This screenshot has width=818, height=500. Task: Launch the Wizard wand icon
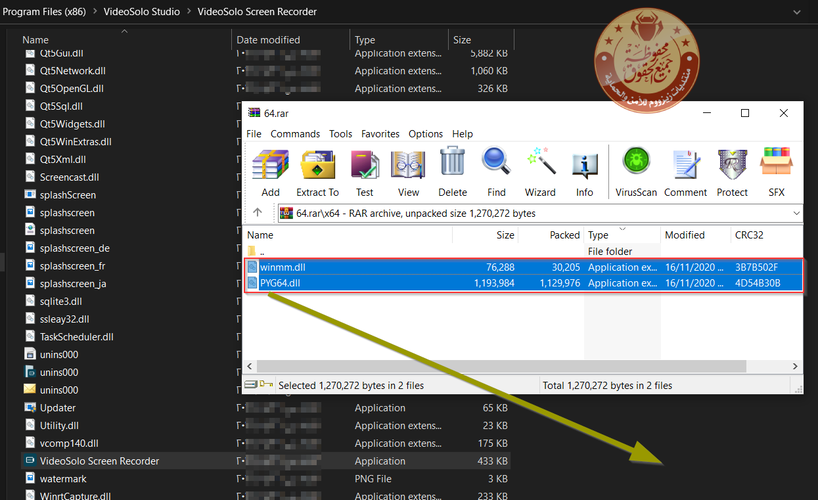pyautogui.click(x=541, y=161)
